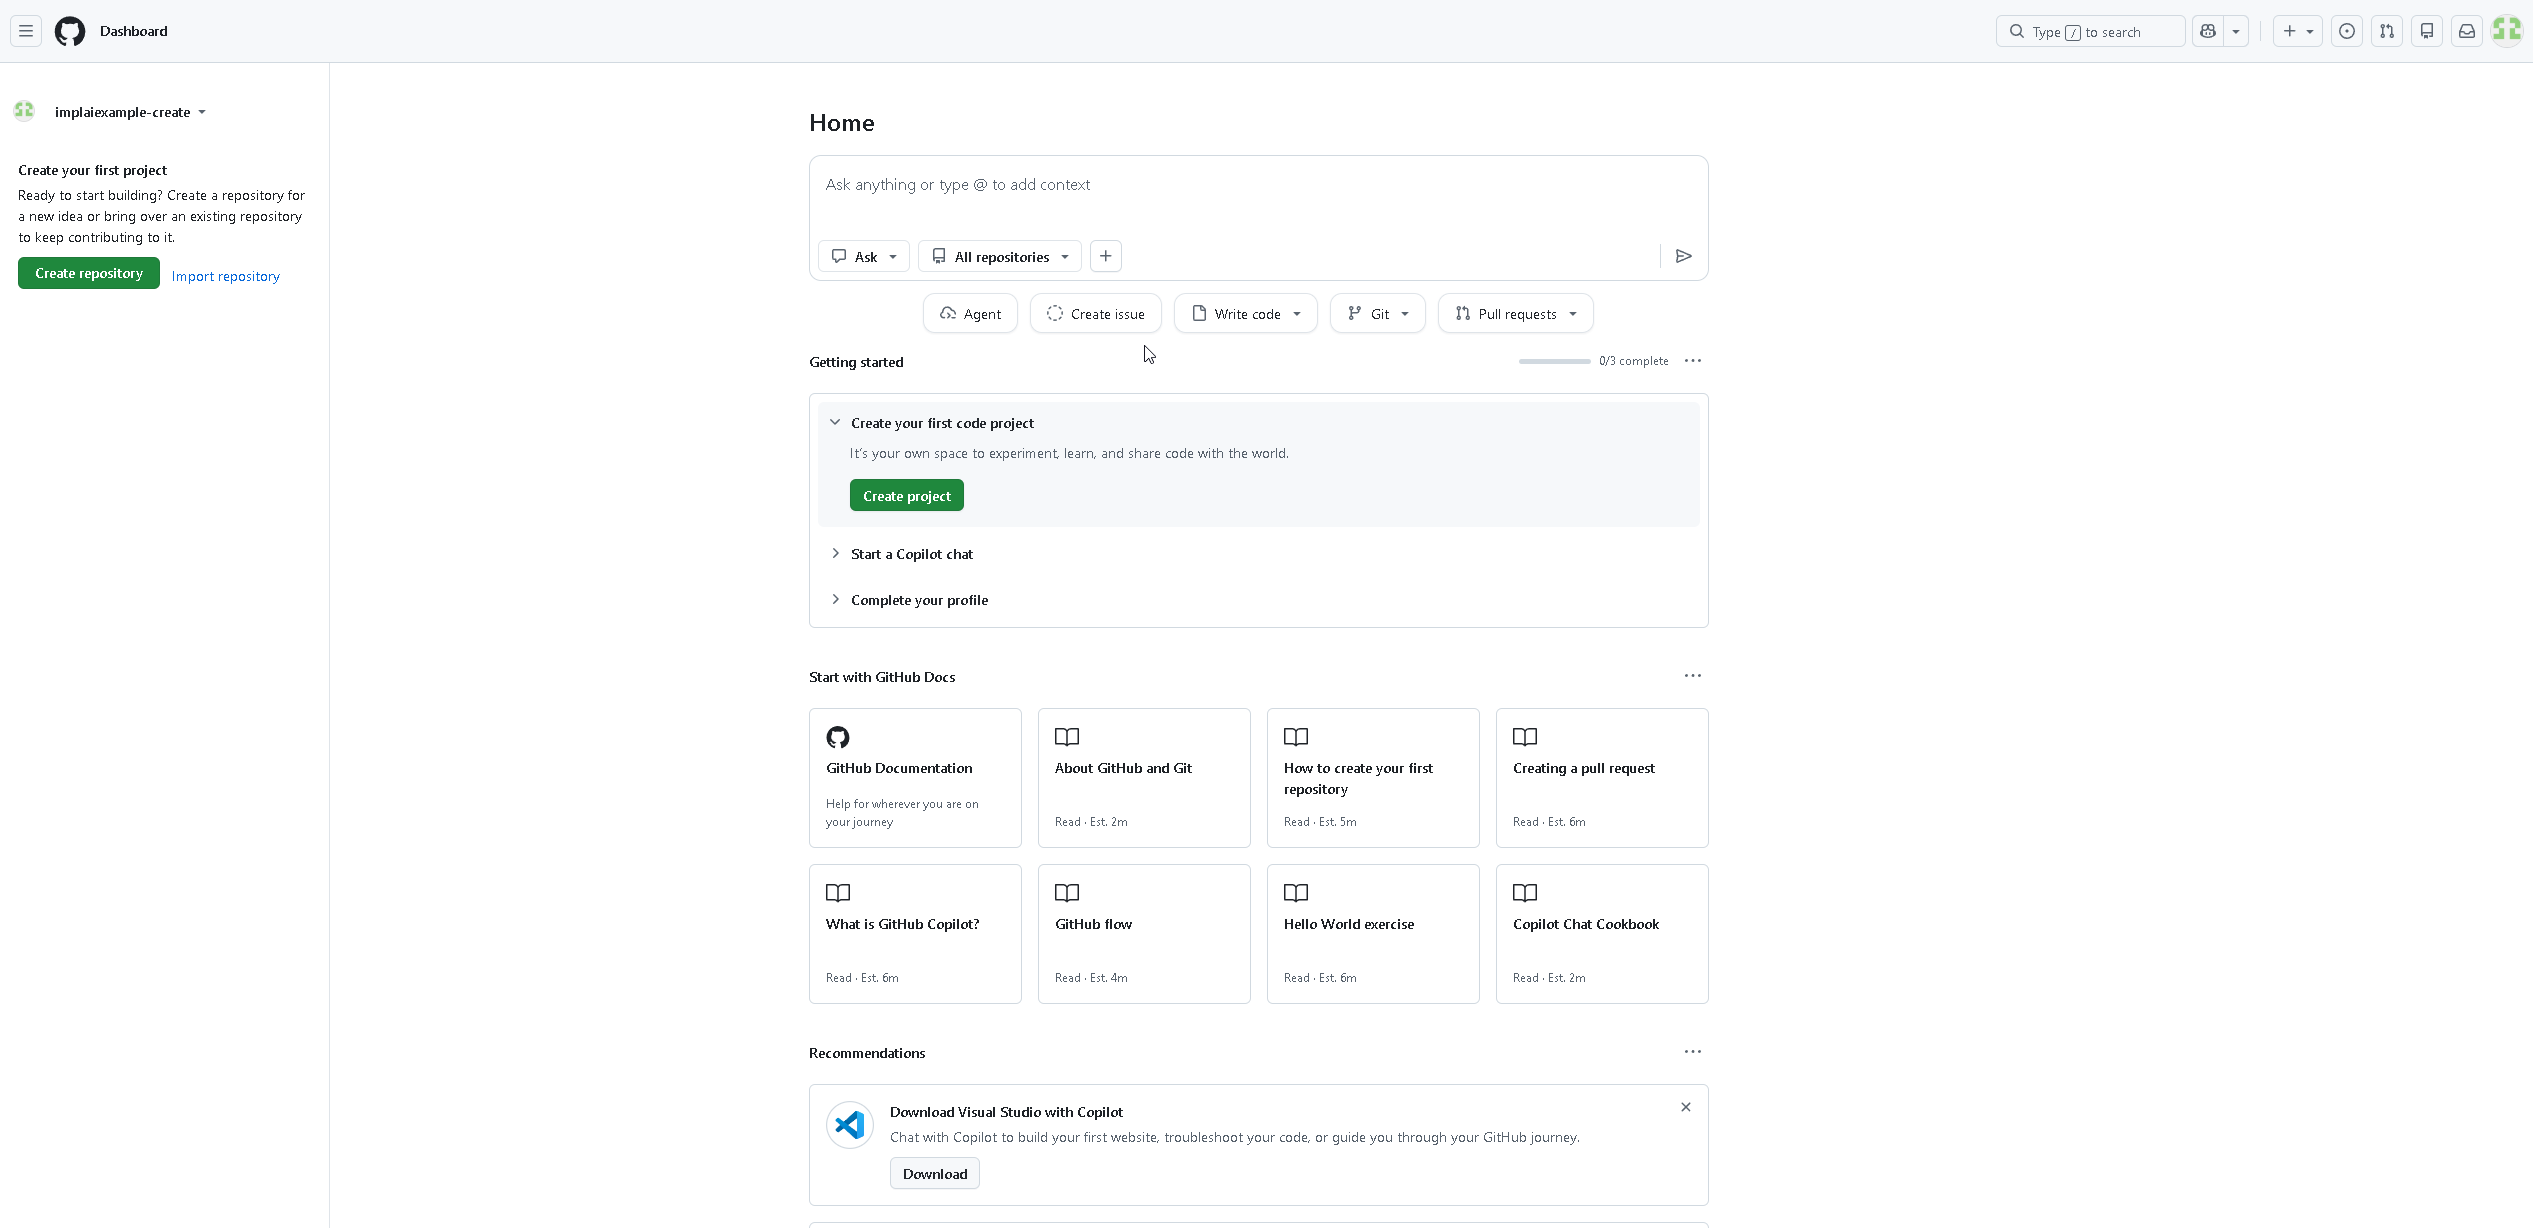Collapse Create your first code project section

point(1258,423)
